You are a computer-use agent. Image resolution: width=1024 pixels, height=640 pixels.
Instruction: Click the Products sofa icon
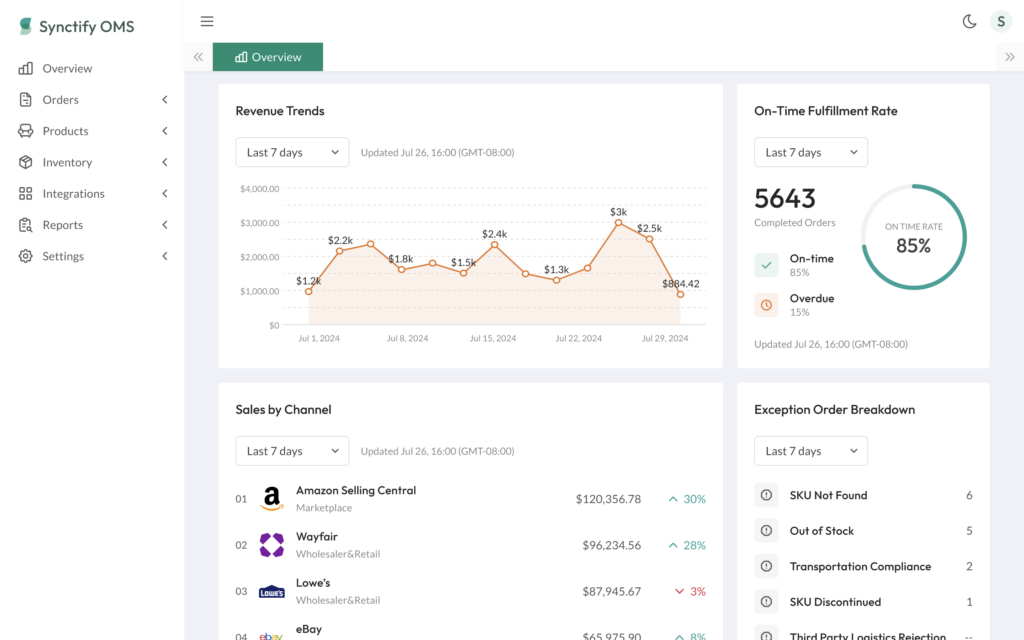25,131
